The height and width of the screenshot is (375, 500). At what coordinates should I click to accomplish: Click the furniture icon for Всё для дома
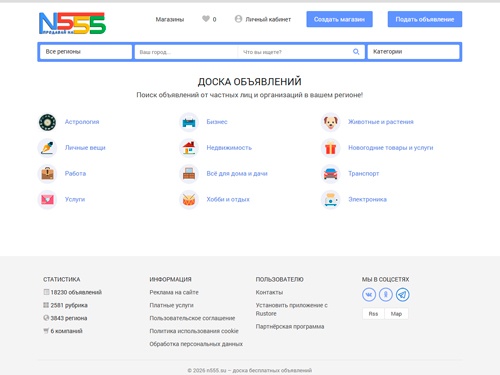pyautogui.click(x=189, y=174)
